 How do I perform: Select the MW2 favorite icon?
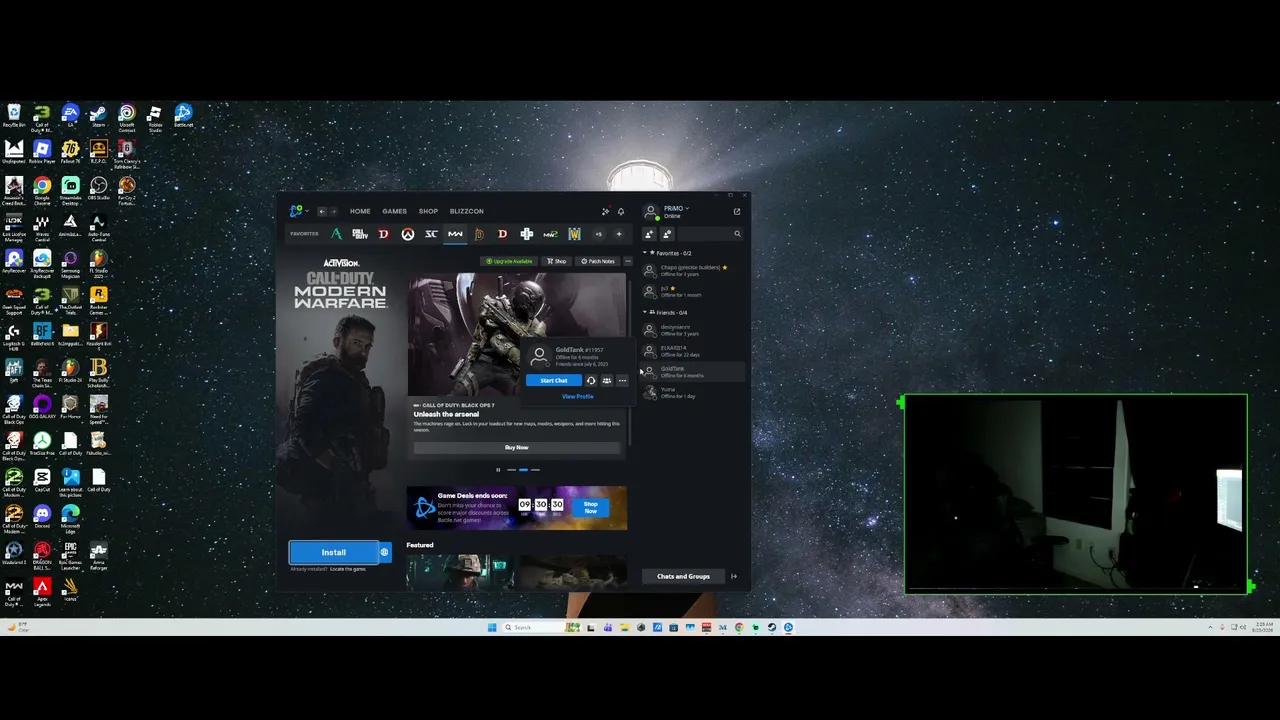[x=550, y=234]
